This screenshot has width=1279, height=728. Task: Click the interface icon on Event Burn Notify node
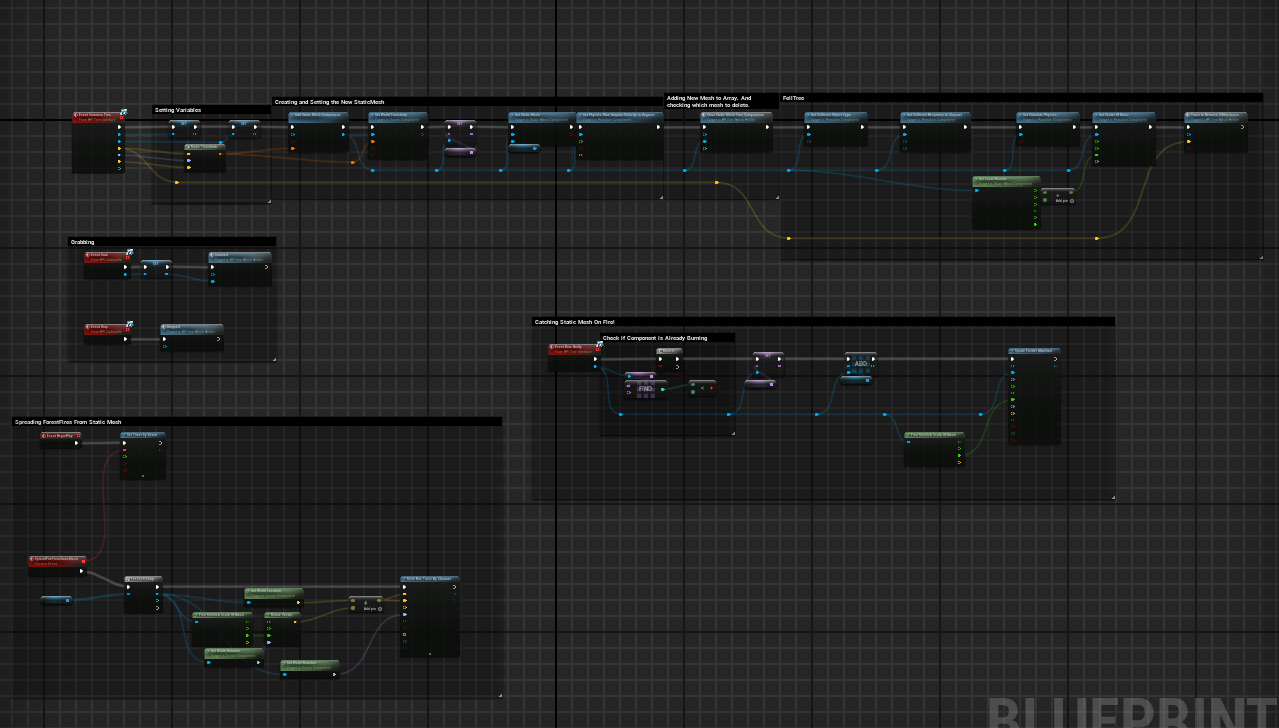(601, 345)
